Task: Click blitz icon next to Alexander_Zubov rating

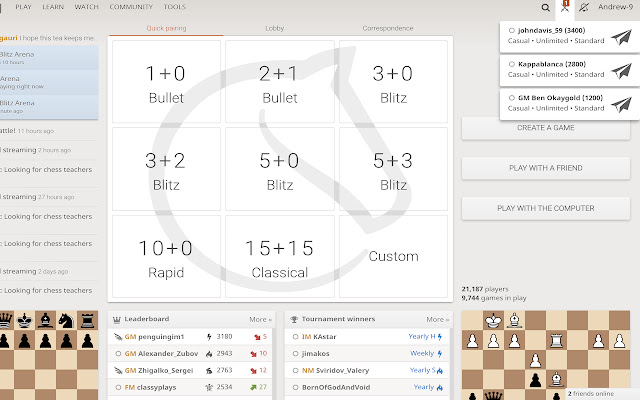Action: click(209, 354)
